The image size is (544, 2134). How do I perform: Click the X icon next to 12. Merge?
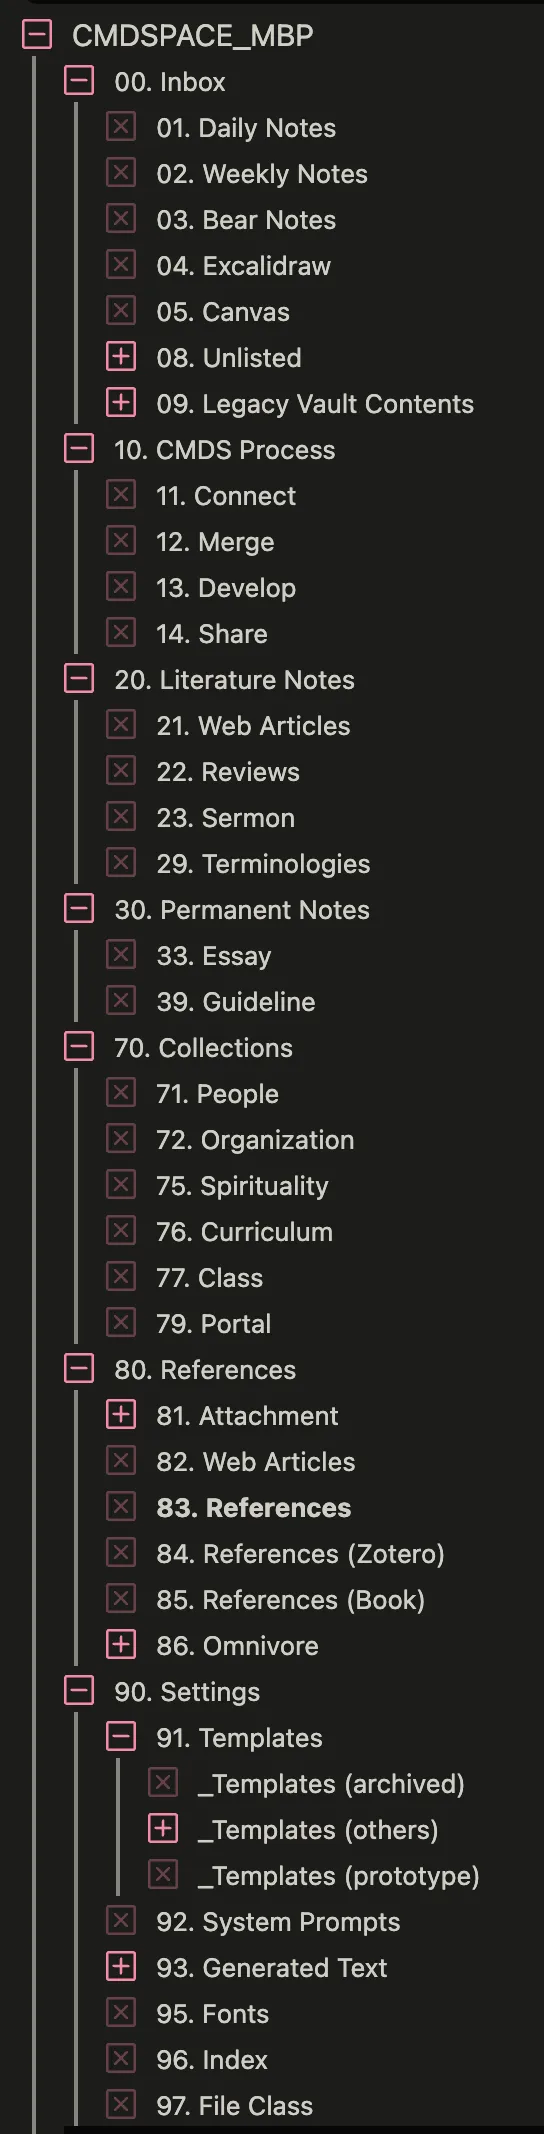[121, 541]
